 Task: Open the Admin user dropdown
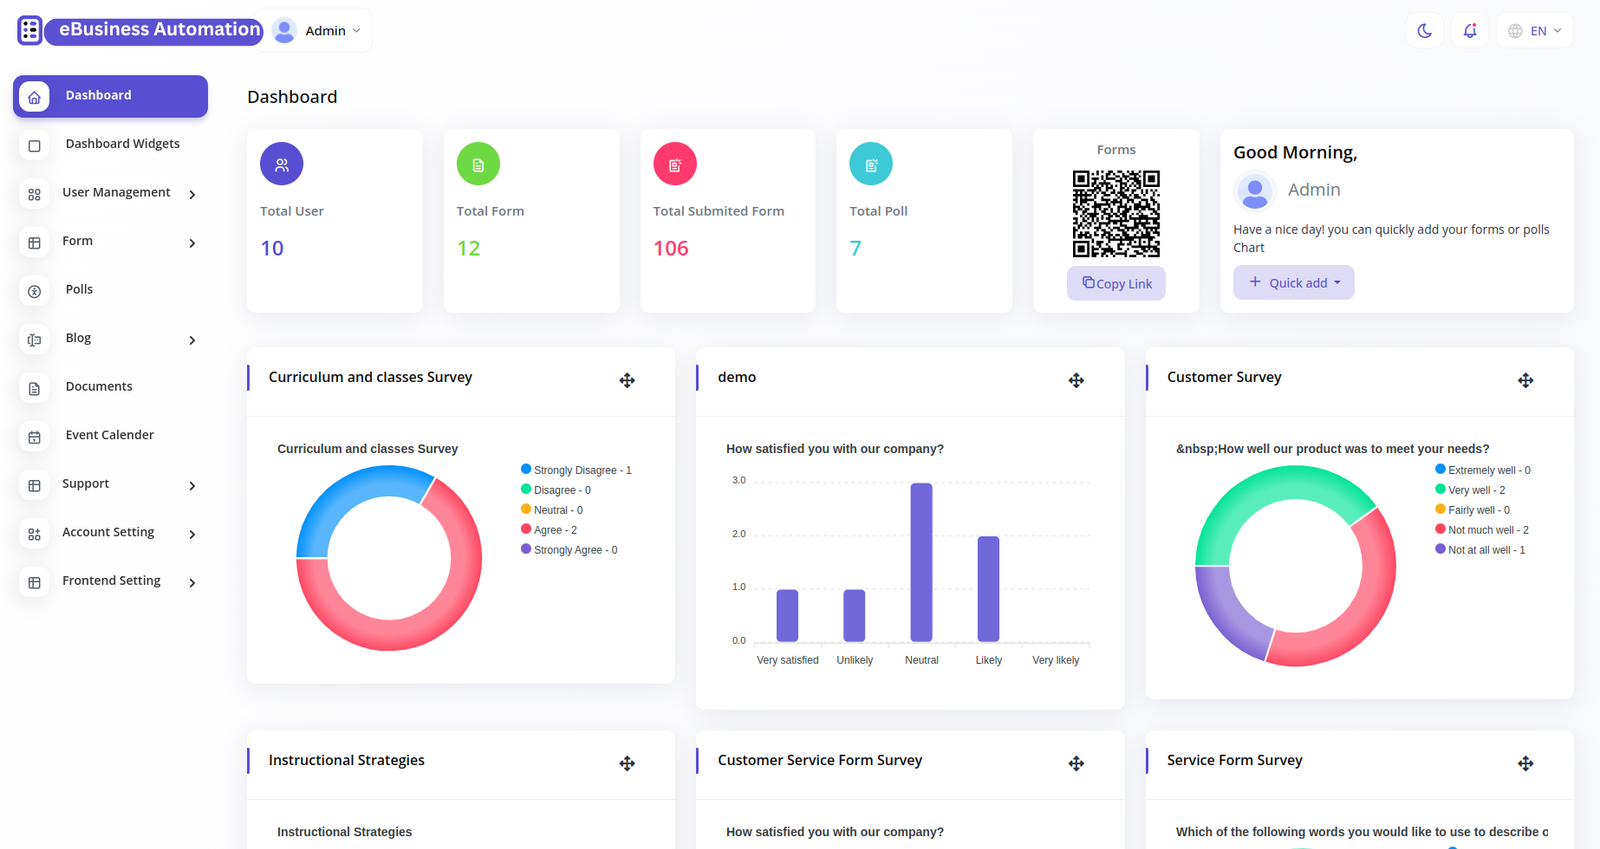(318, 31)
